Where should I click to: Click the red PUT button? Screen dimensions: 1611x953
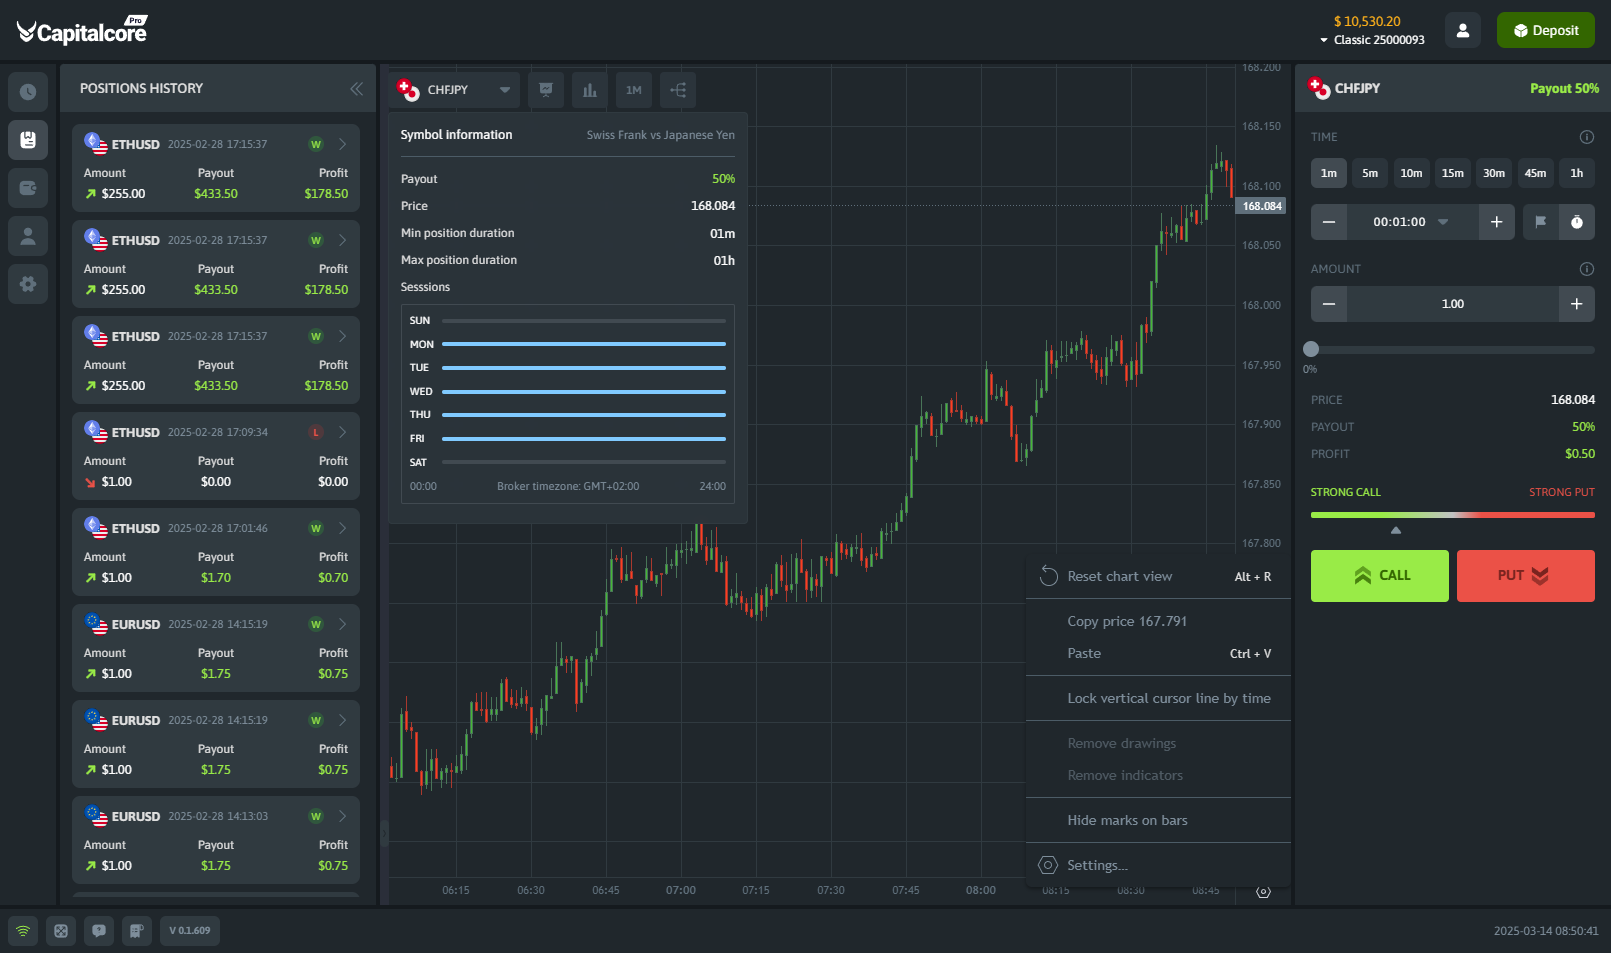1526,576
